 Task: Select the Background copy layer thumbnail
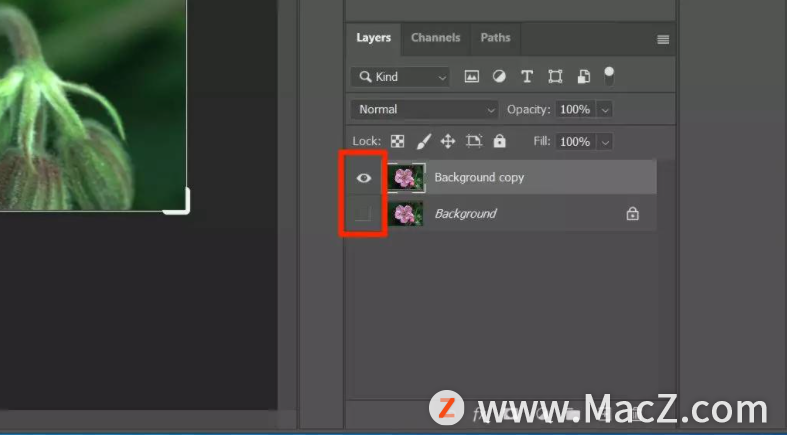[x=406, y=178]
